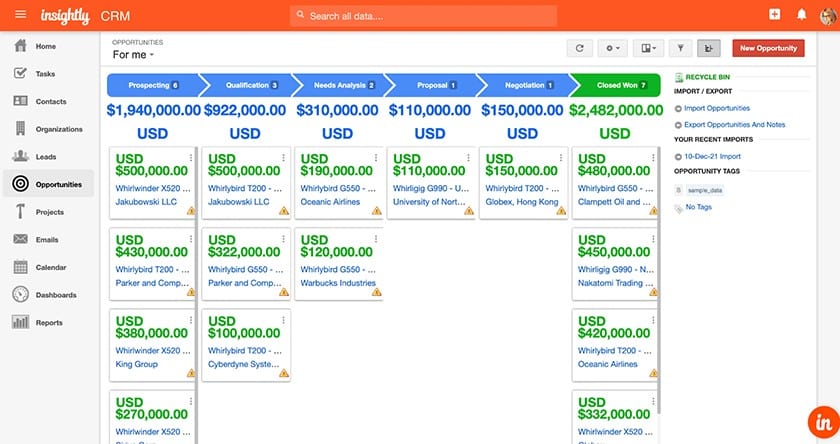Select the Proposal pipeline stage
The height and width of the screenshot is (444, 840).
point(436,85)
